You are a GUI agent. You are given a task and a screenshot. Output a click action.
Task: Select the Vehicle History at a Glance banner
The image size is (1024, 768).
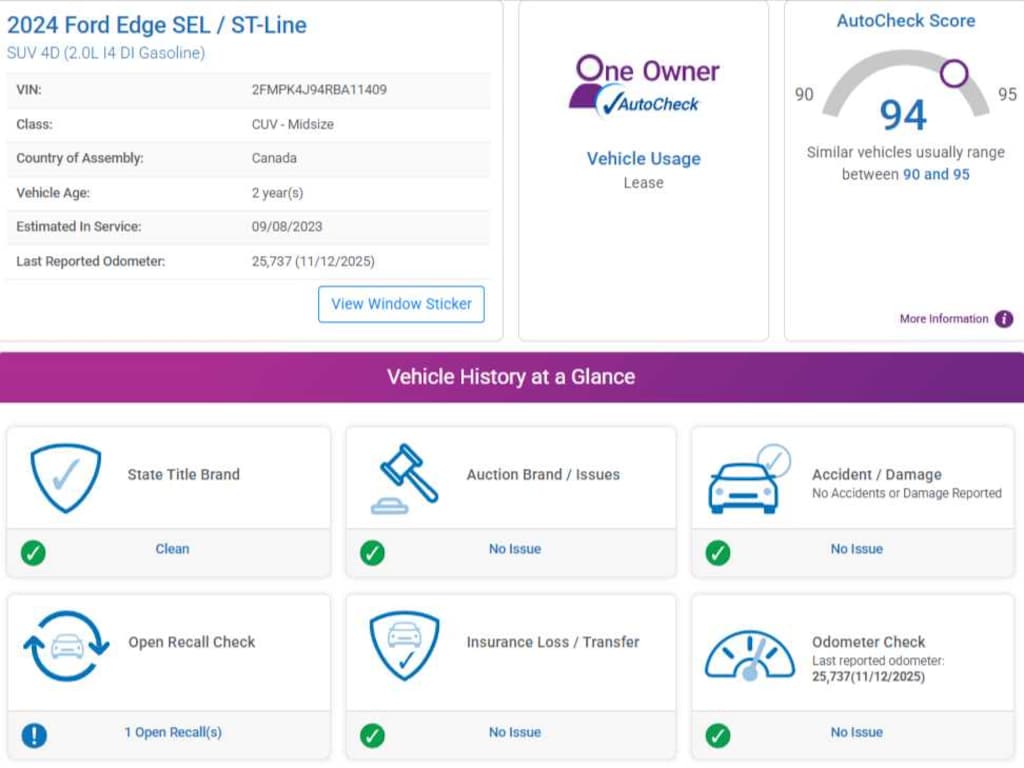pyautogui.click(x=511, y=377)
